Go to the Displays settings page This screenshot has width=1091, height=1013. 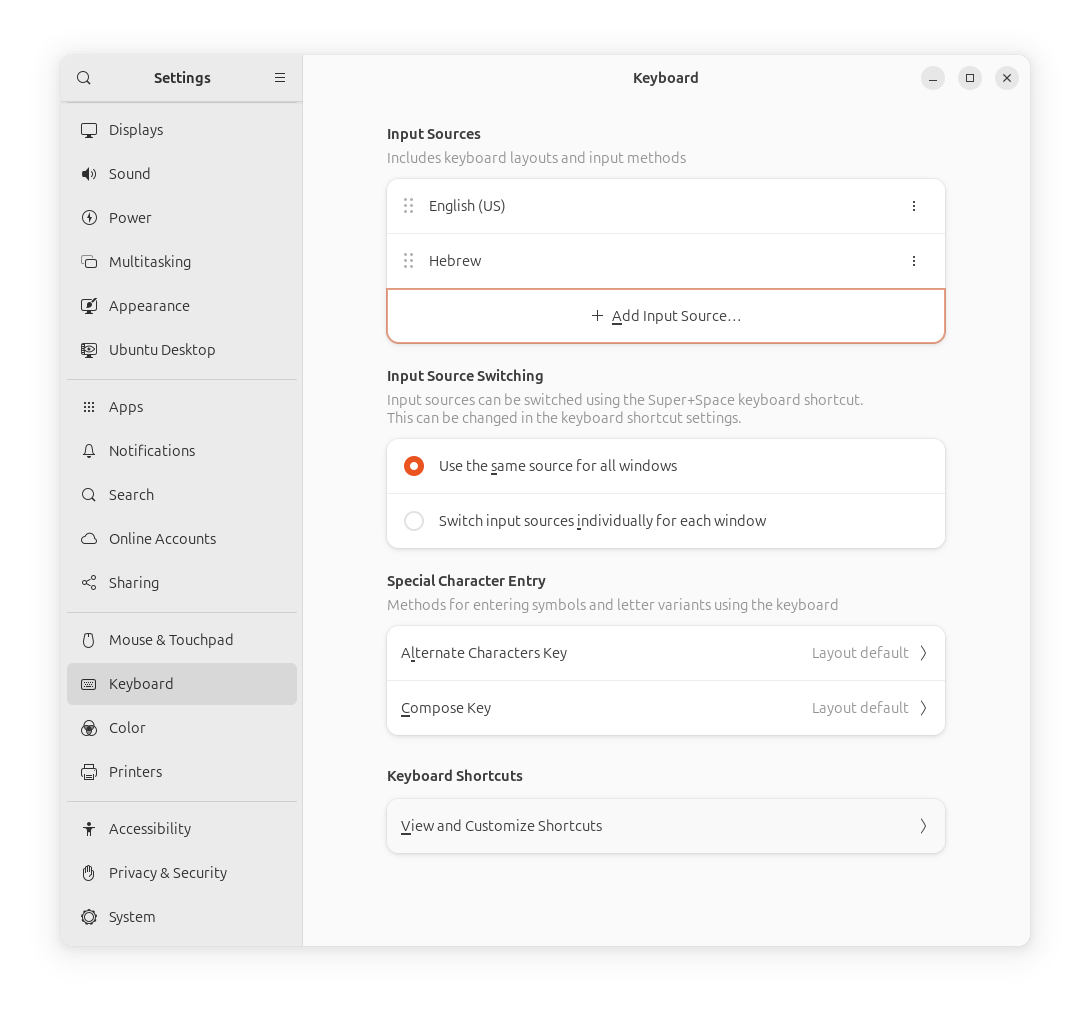point(182,130)
